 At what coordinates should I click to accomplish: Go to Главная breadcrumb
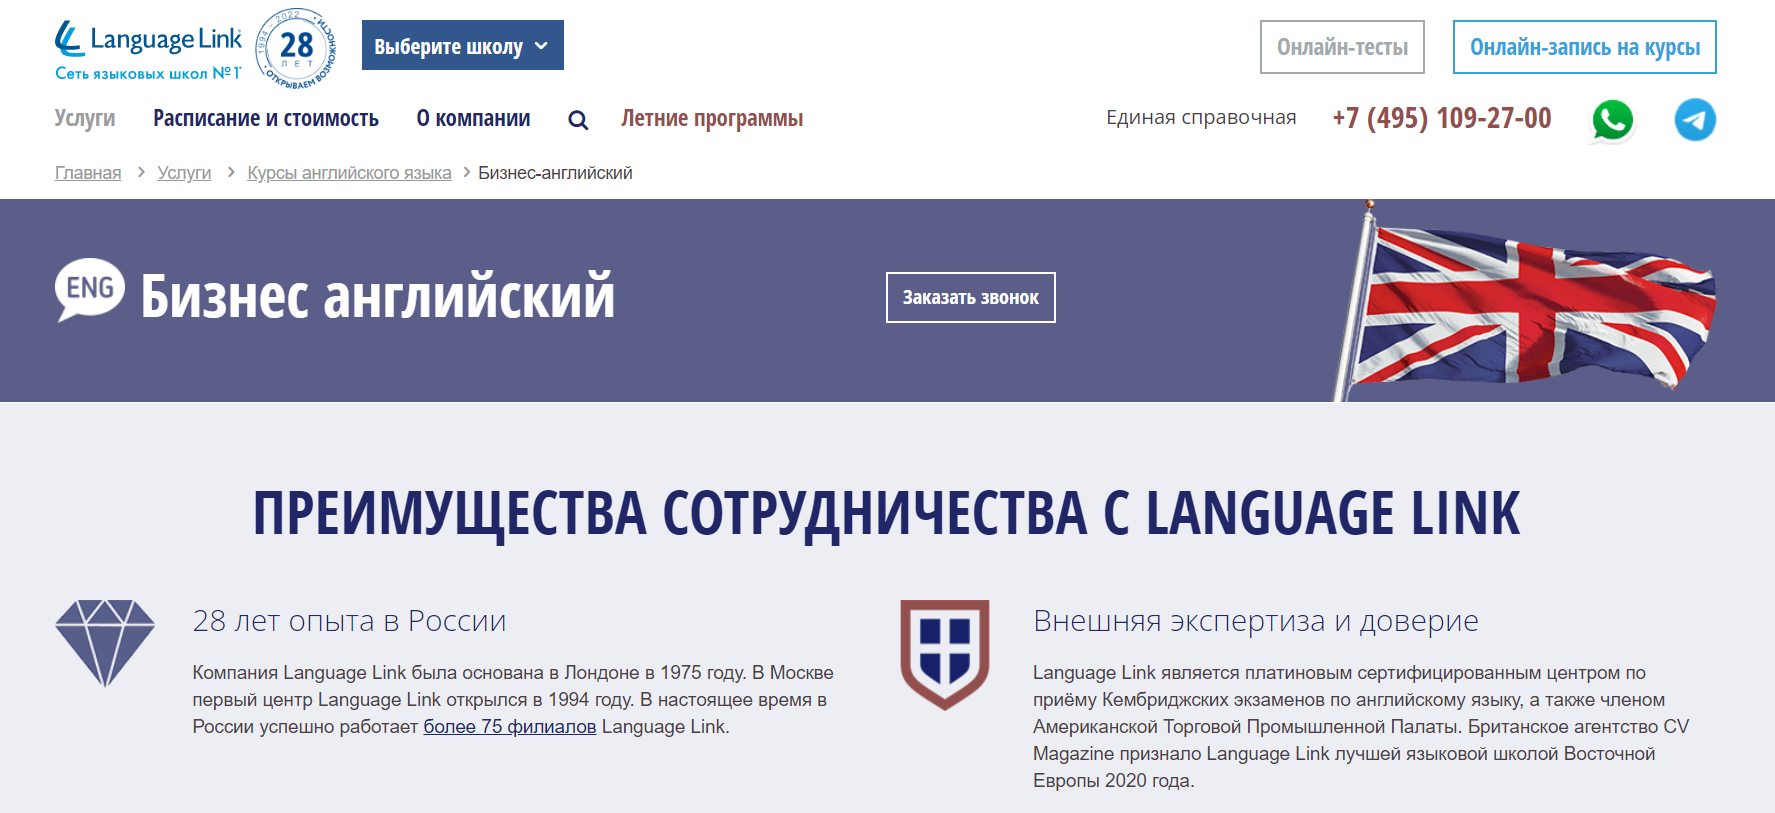[x=88, y=173]
